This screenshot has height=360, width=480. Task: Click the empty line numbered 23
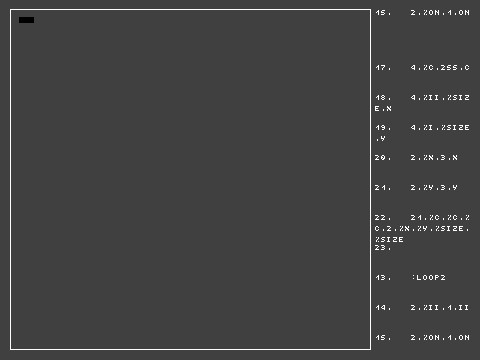click(x=383, y=248)
